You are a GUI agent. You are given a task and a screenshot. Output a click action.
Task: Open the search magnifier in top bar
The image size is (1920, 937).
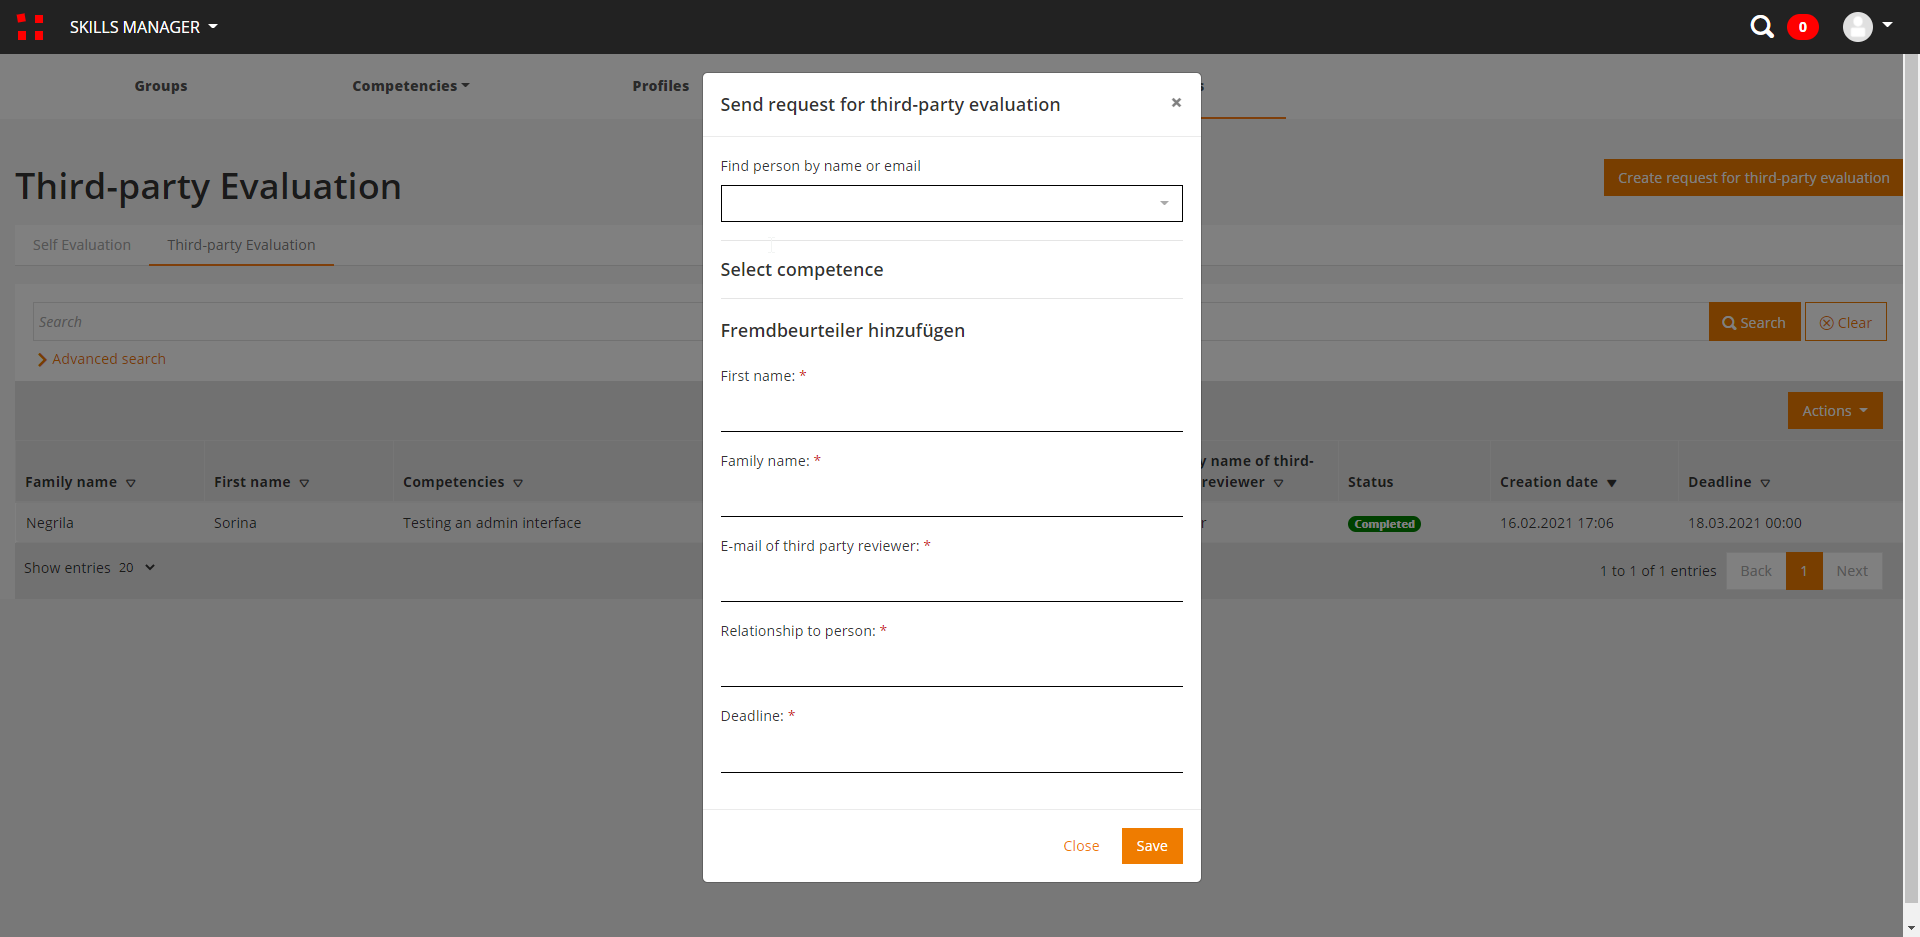coord(1761,27)
